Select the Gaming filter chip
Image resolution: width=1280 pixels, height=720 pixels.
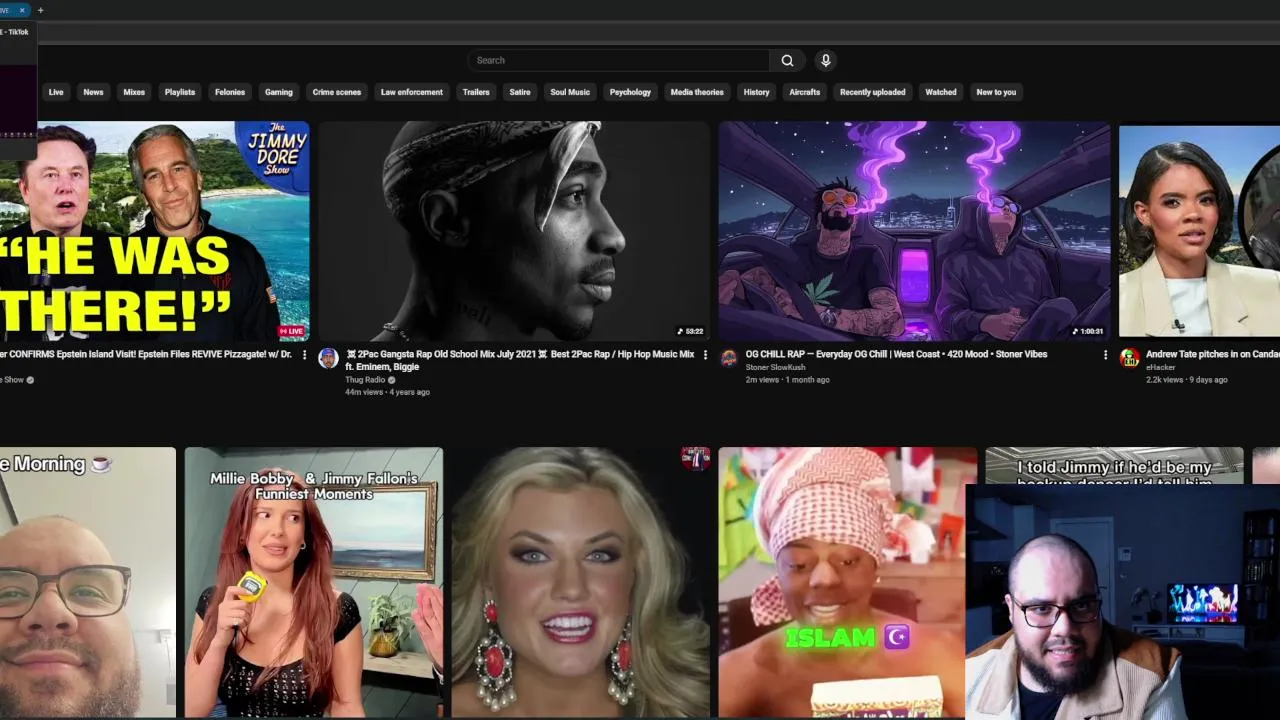point(279,92)
